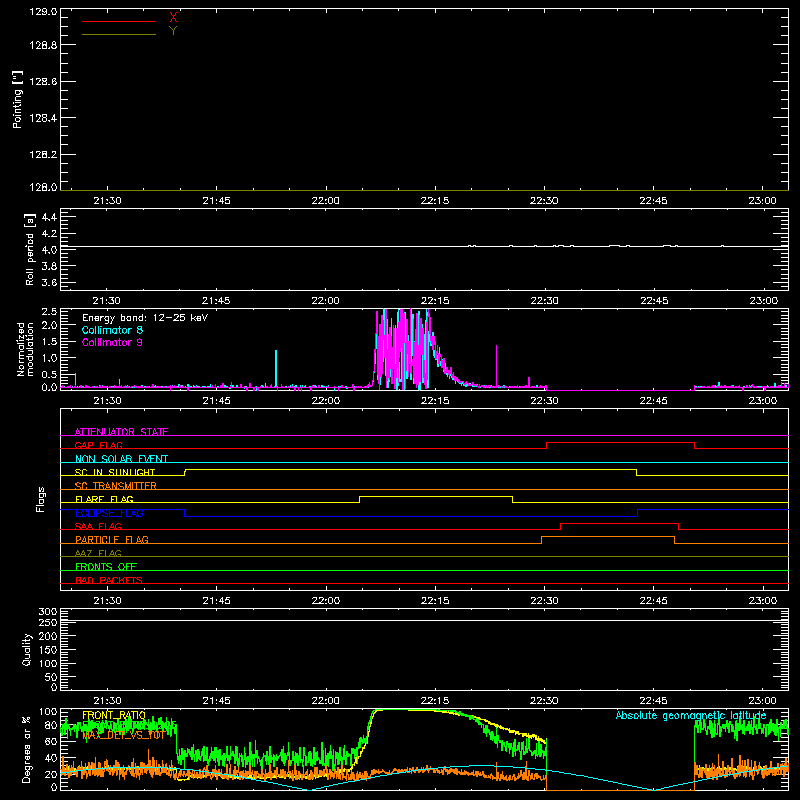Click the raised GAP_FLAG step segment
The image size is (800, 800).
pyautogui.click(x=620, y=442)
